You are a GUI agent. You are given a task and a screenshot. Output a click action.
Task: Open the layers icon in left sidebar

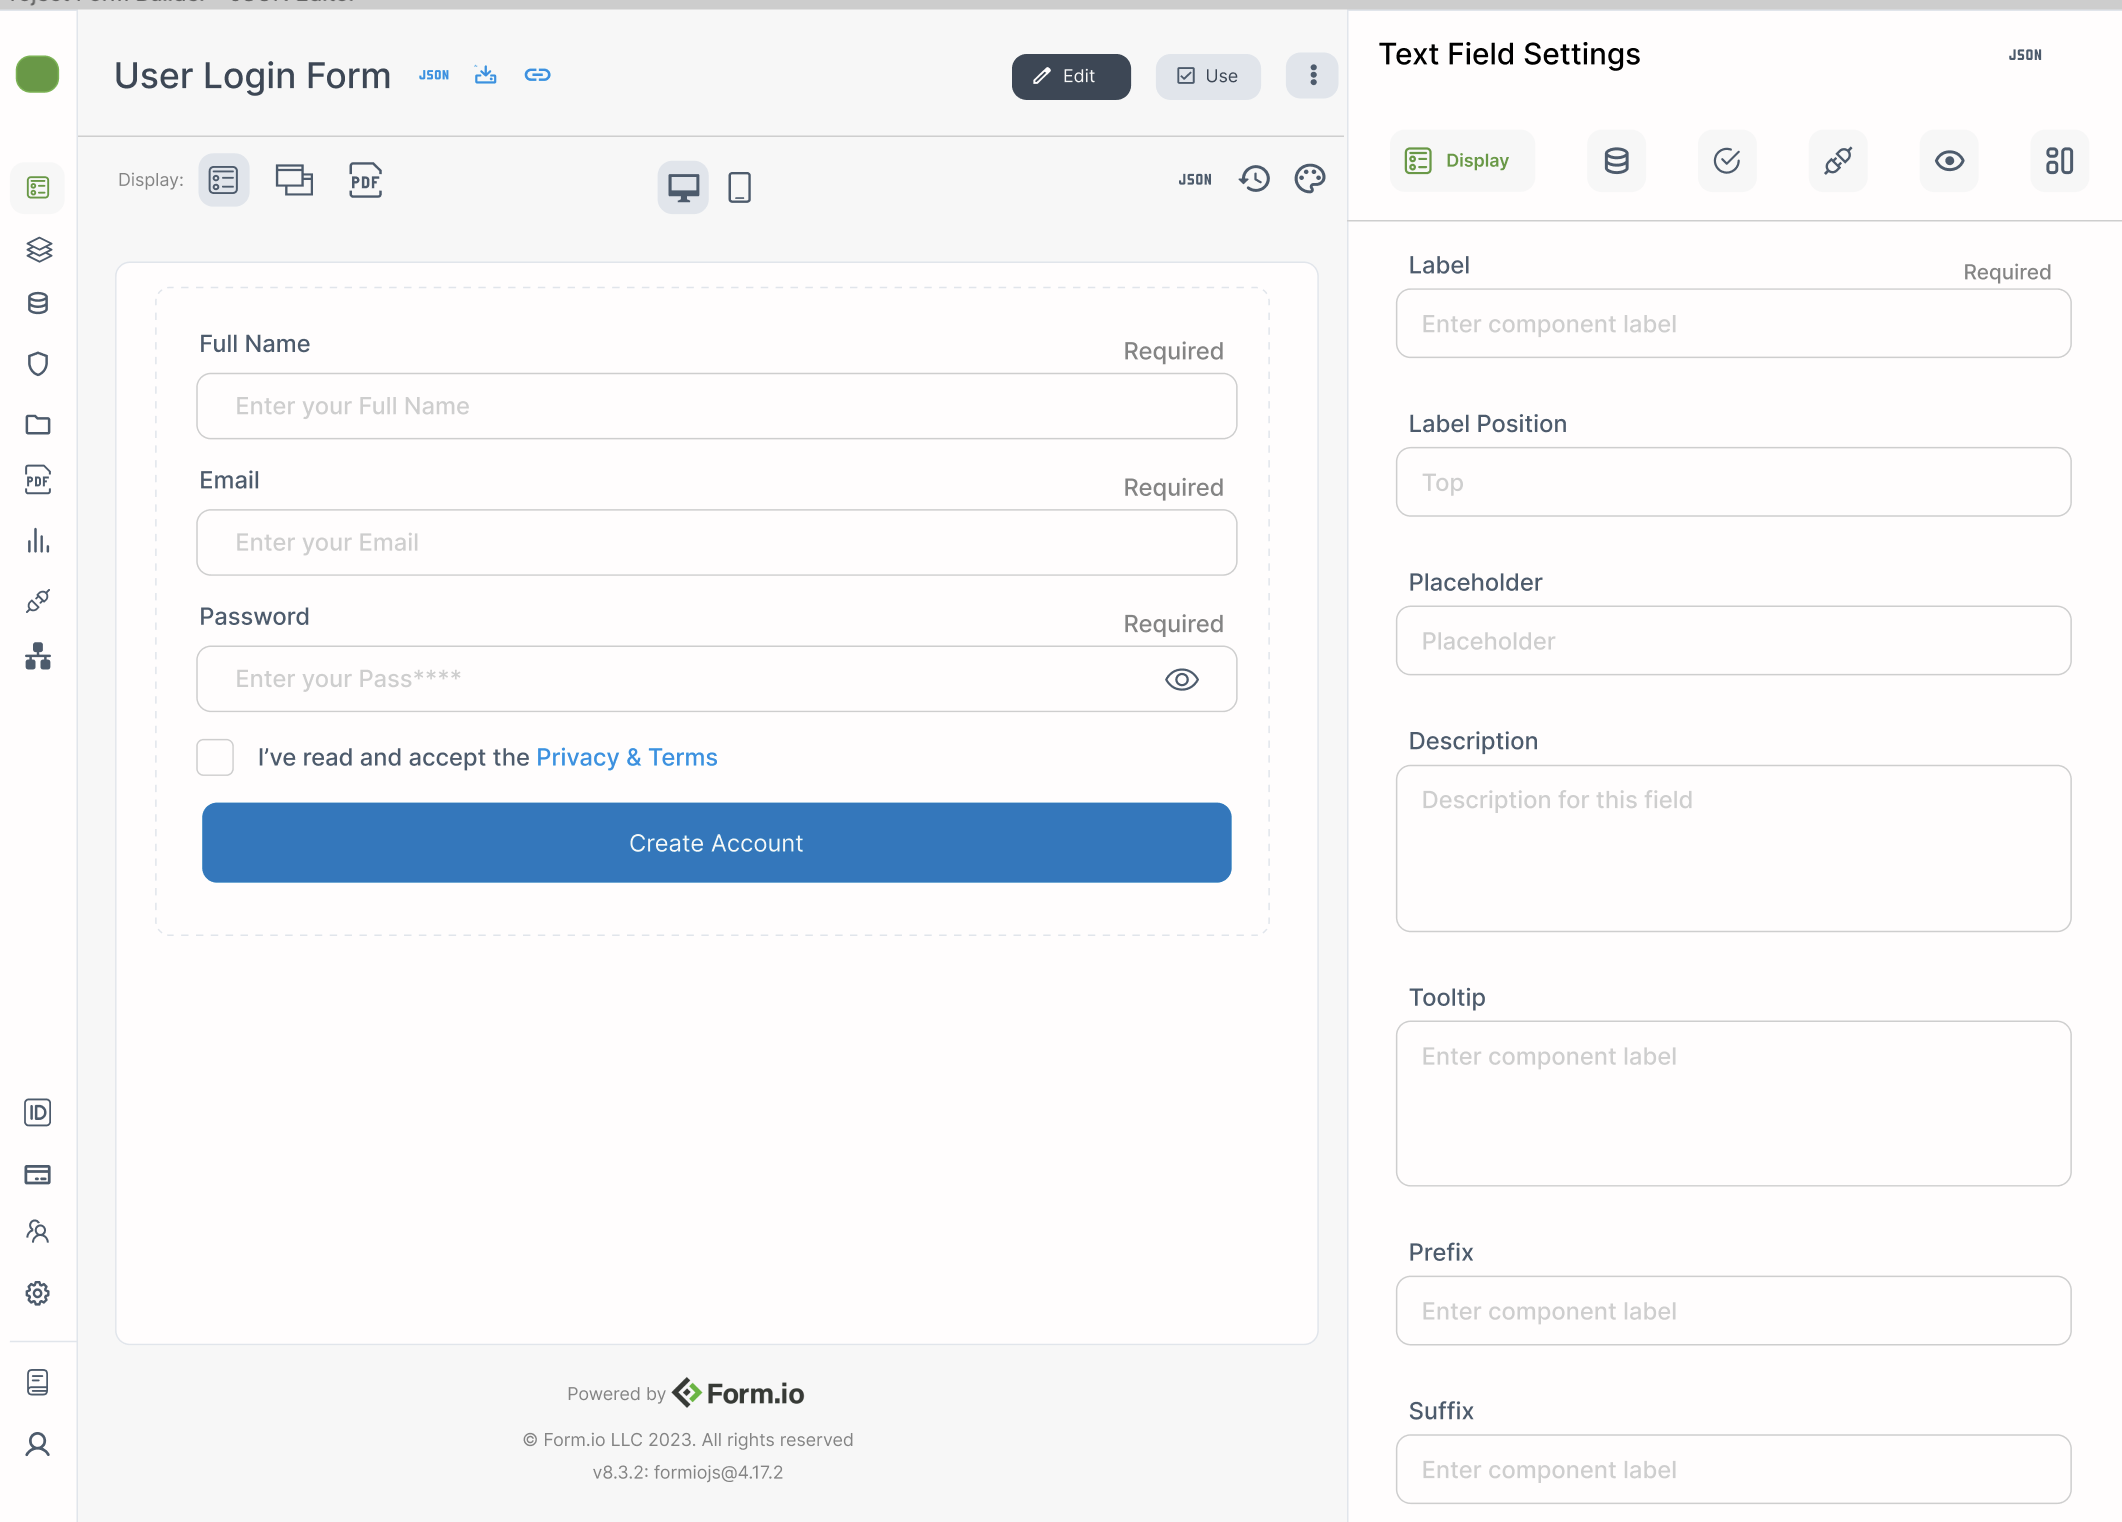pyautogui.click(x=38, y=249)
